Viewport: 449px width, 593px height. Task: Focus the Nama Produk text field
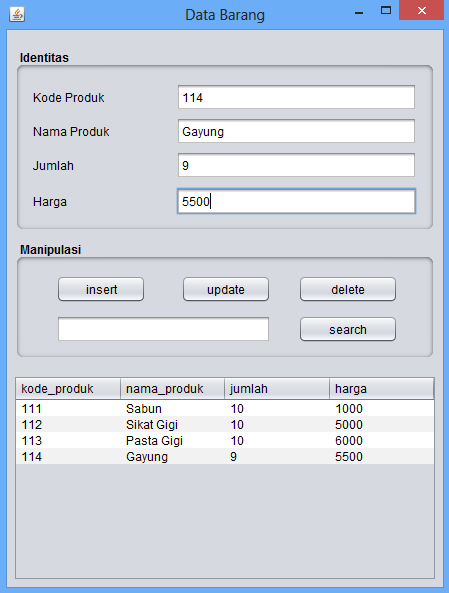(x=296, y=131)
